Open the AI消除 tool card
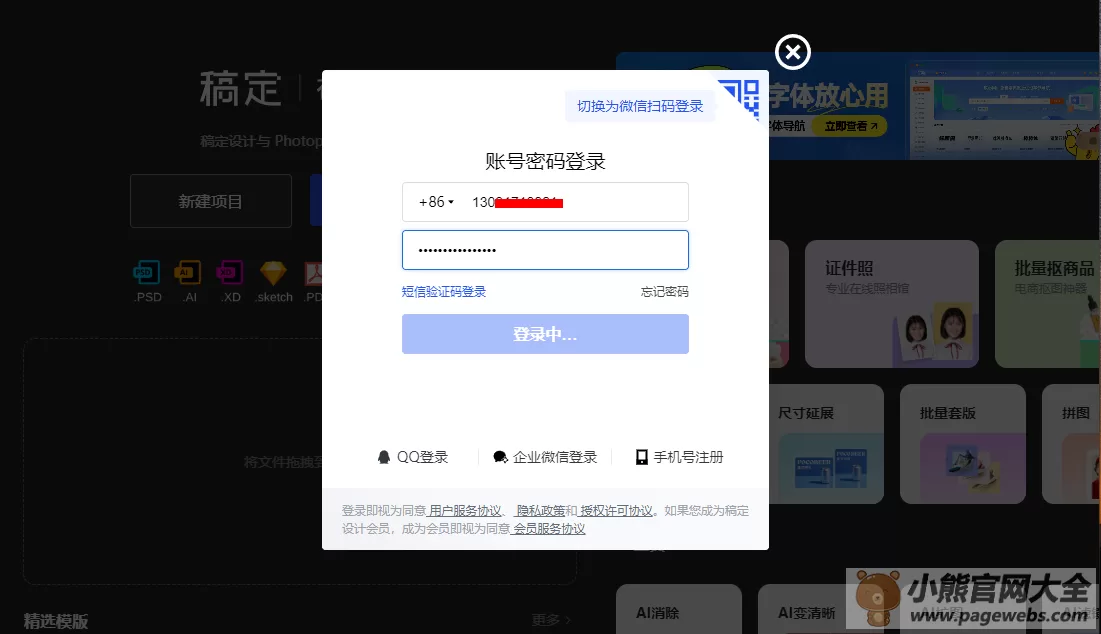This screenshot has width=1101, height=634. pyautogui.click(x=679, y=609)
